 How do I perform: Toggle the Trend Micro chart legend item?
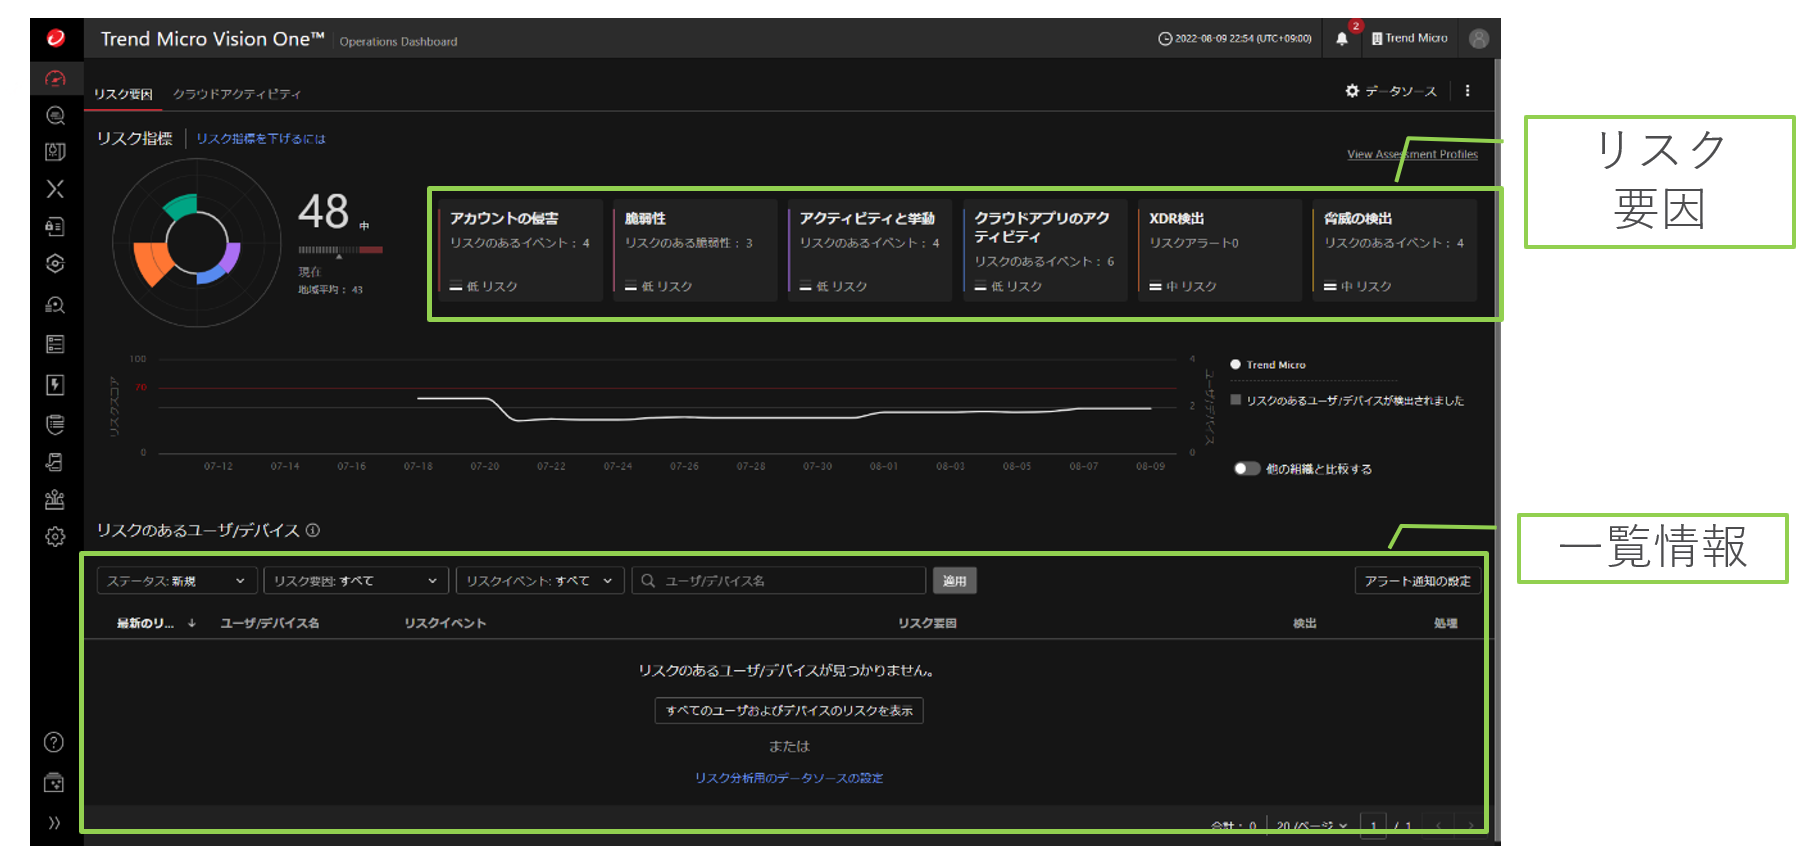click(1268, 365)
